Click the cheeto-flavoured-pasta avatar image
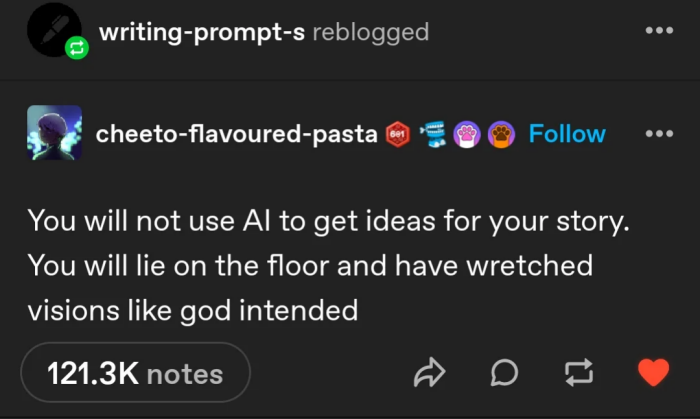Screen dimensions: 700x419 point(54,134)
